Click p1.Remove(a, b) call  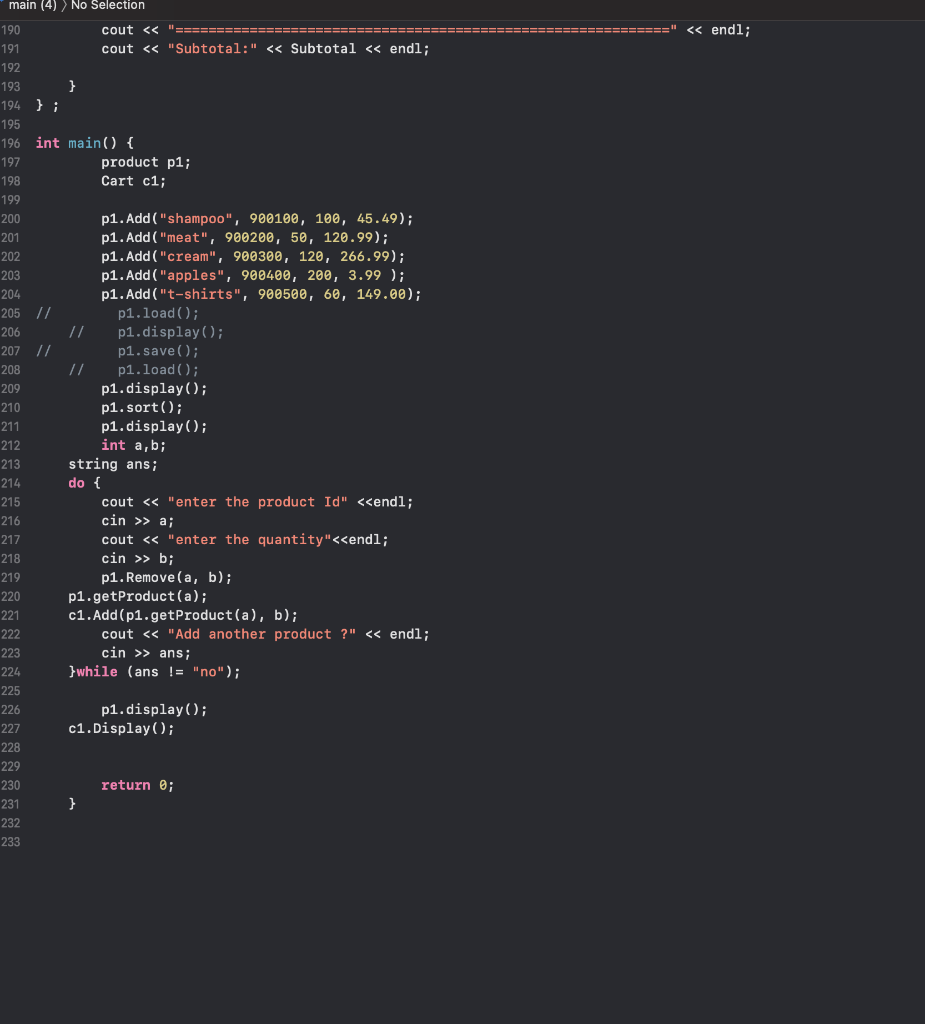[167, 578]
